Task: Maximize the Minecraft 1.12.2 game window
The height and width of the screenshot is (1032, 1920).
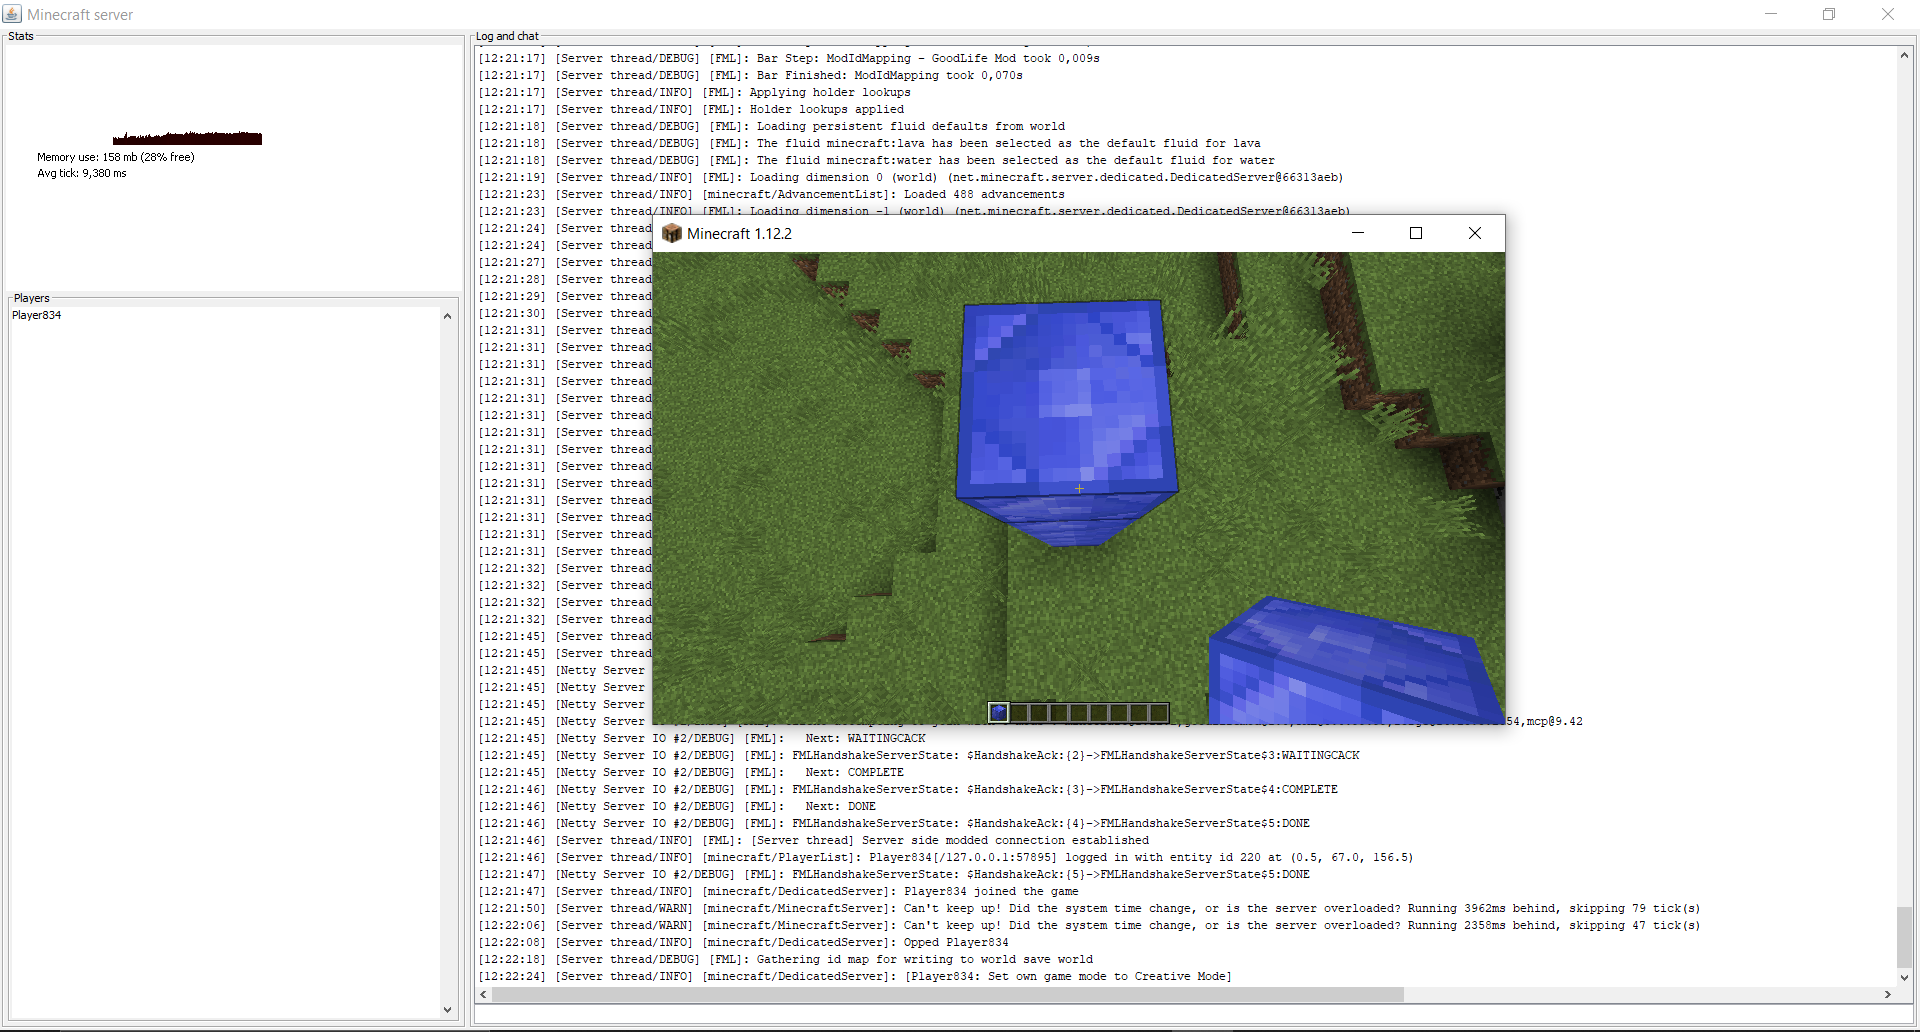Action: (1415, 233)
